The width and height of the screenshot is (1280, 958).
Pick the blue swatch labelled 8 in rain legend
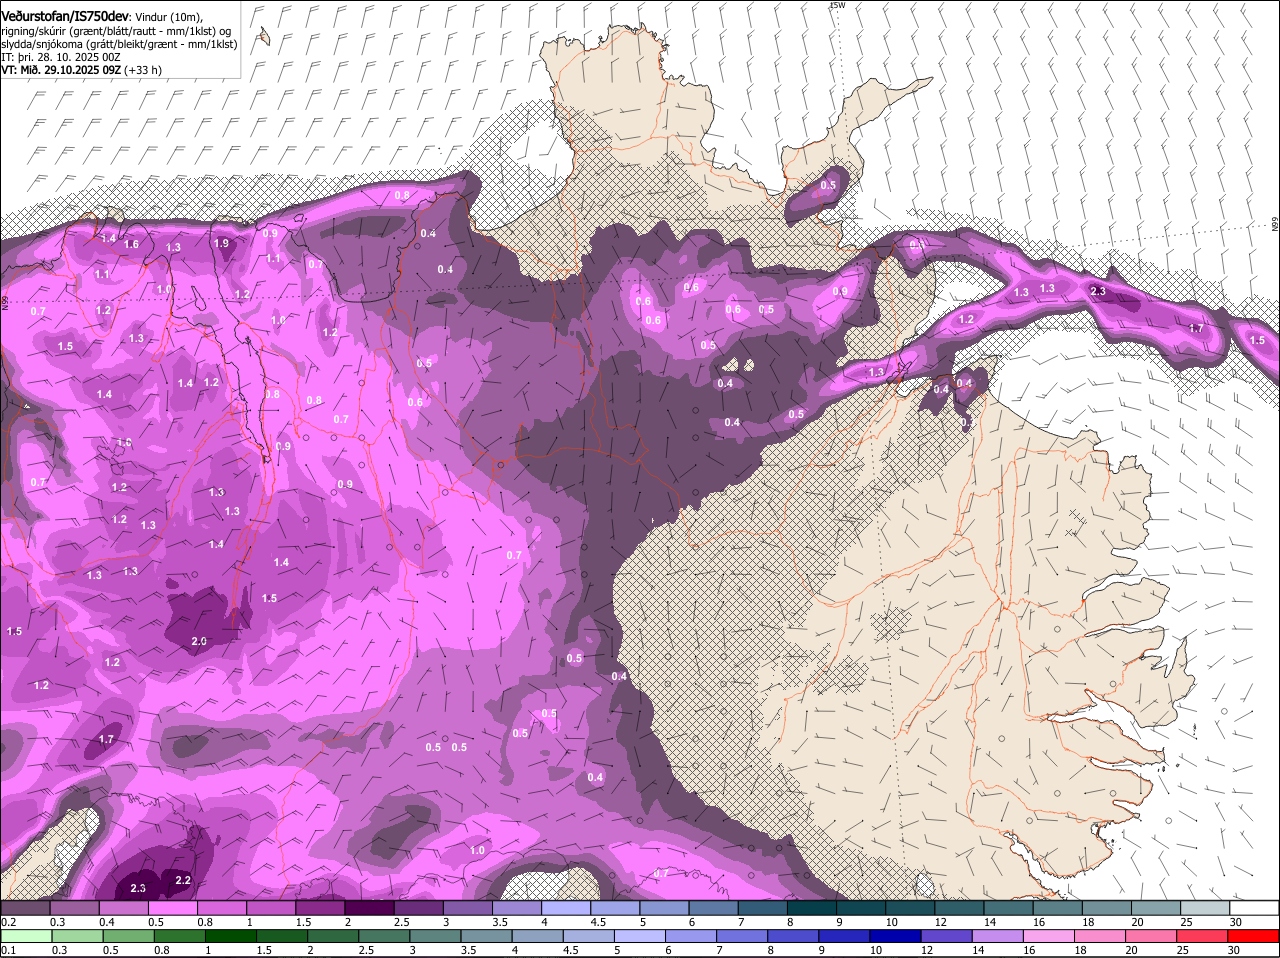pyautogui.click(x=793, y=936)
